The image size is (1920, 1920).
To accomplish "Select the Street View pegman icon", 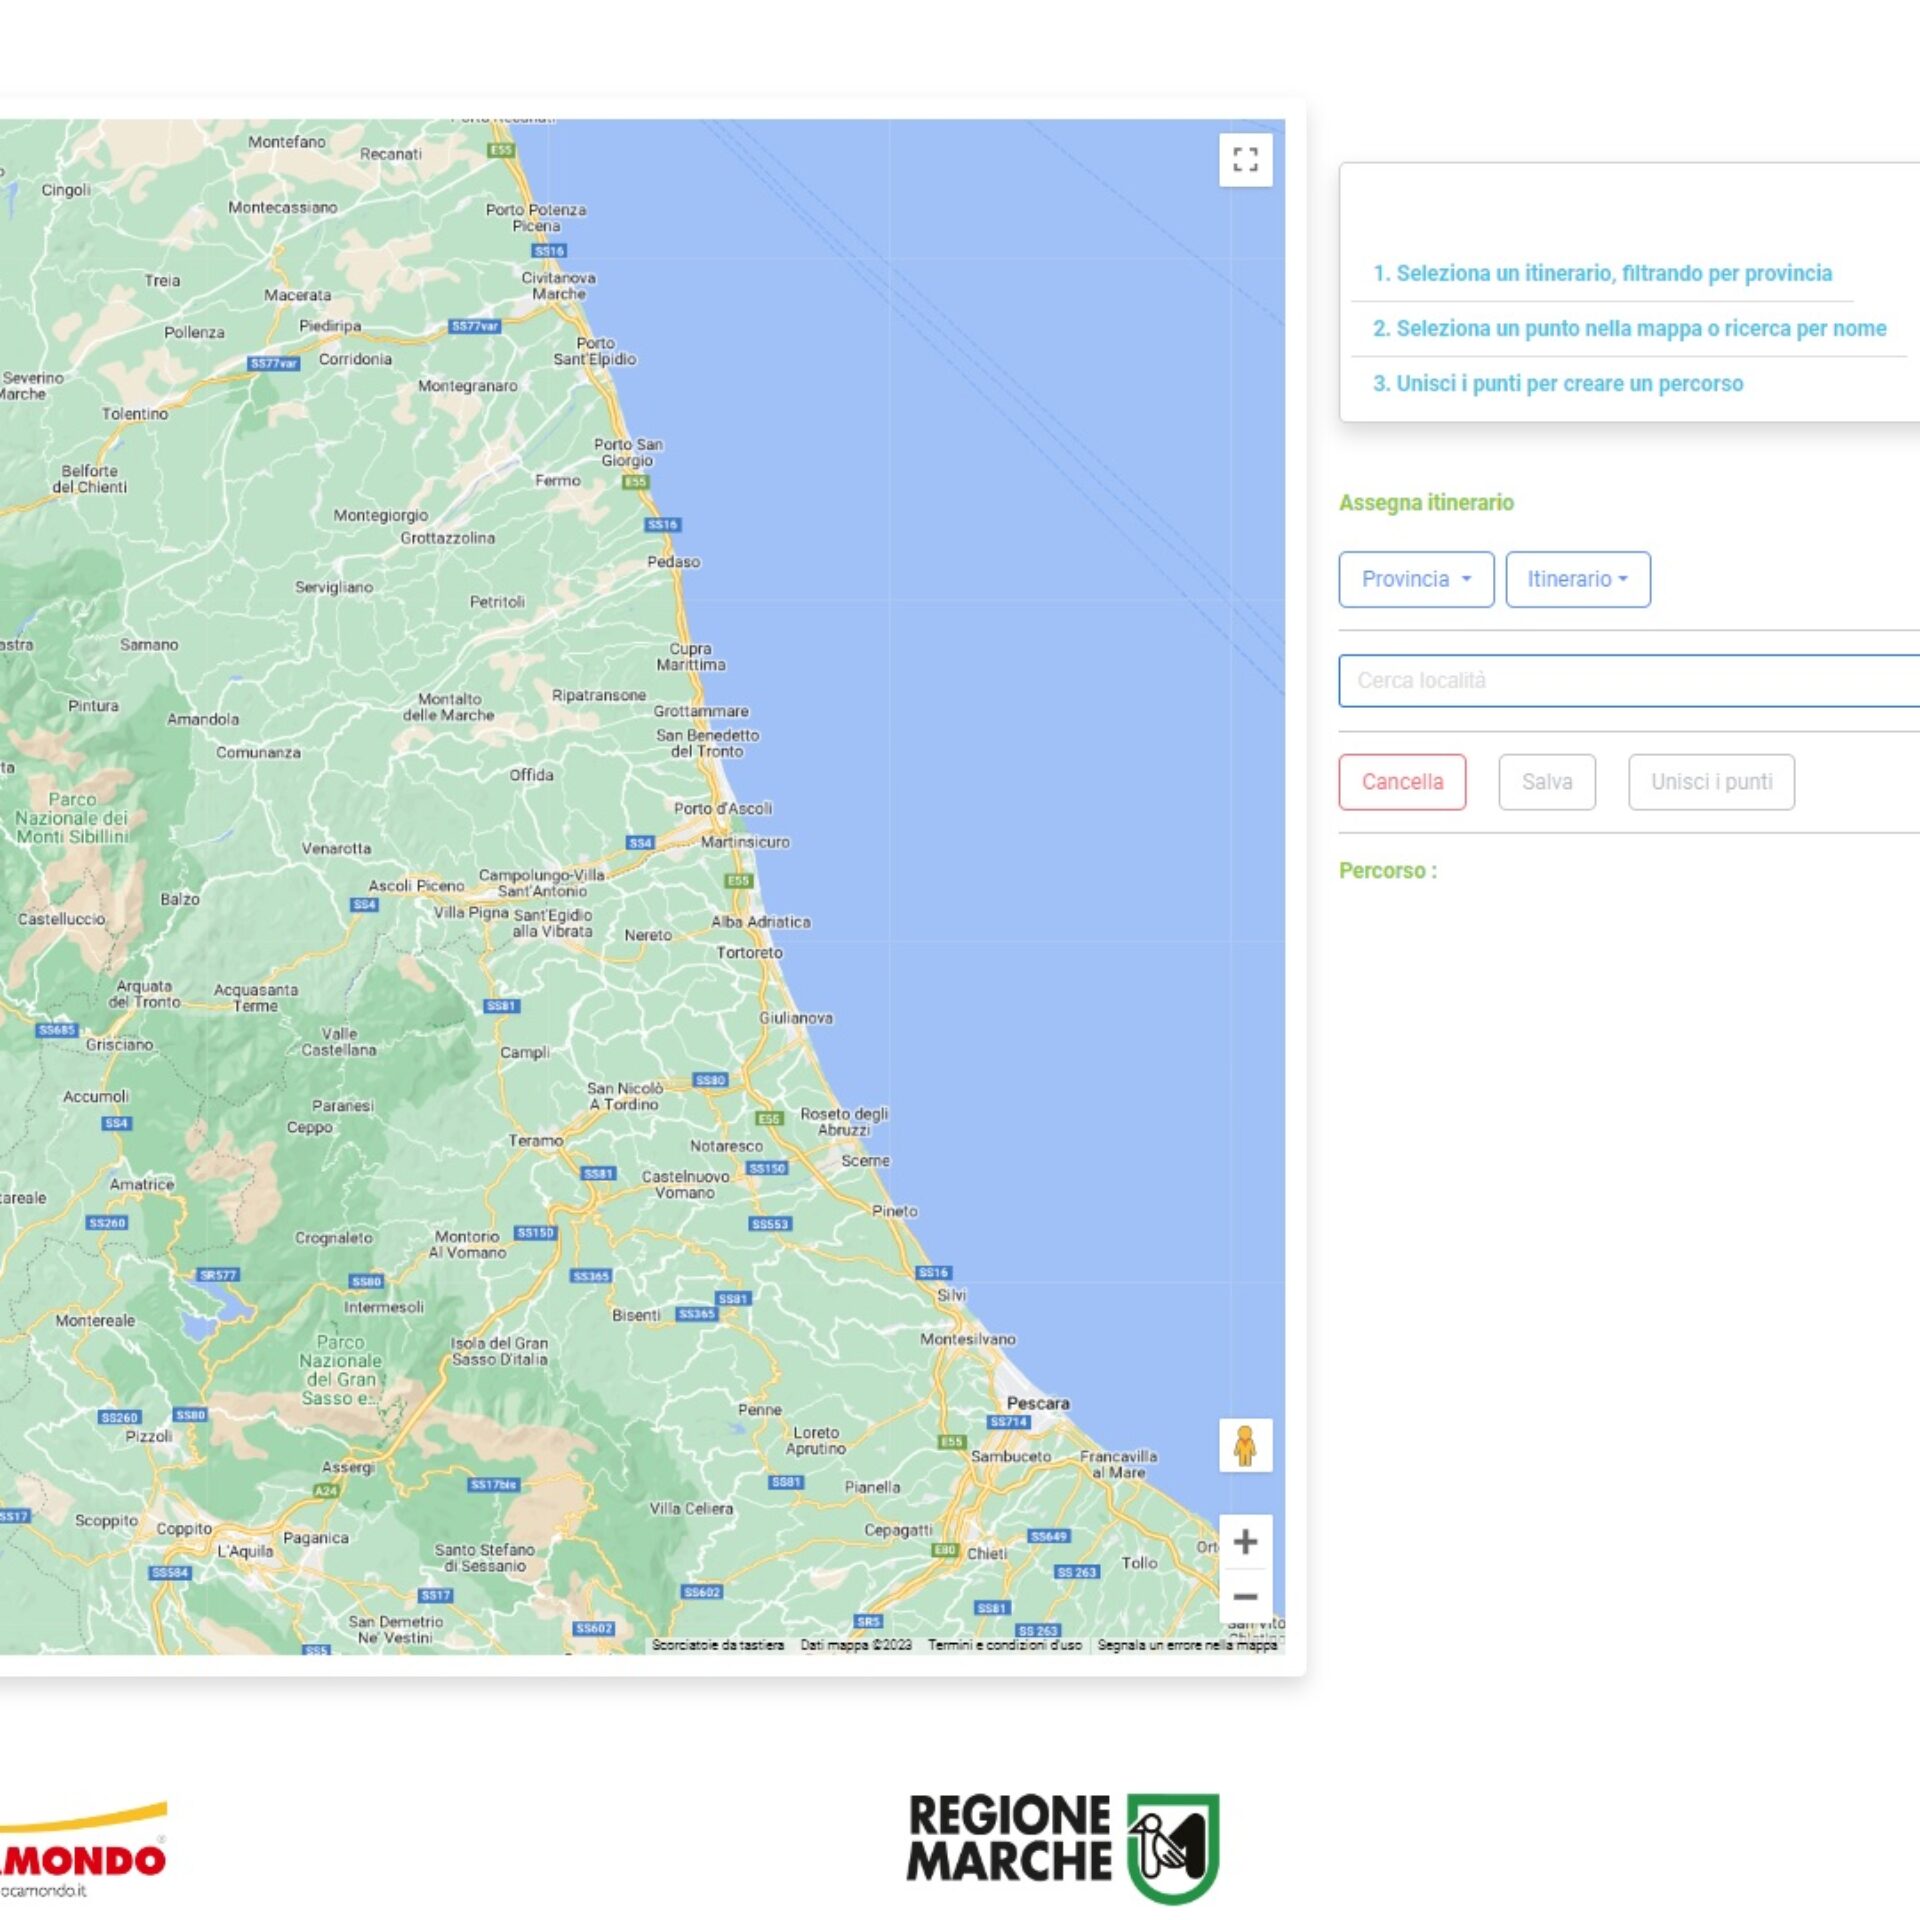I will tap(1245, 1445).
